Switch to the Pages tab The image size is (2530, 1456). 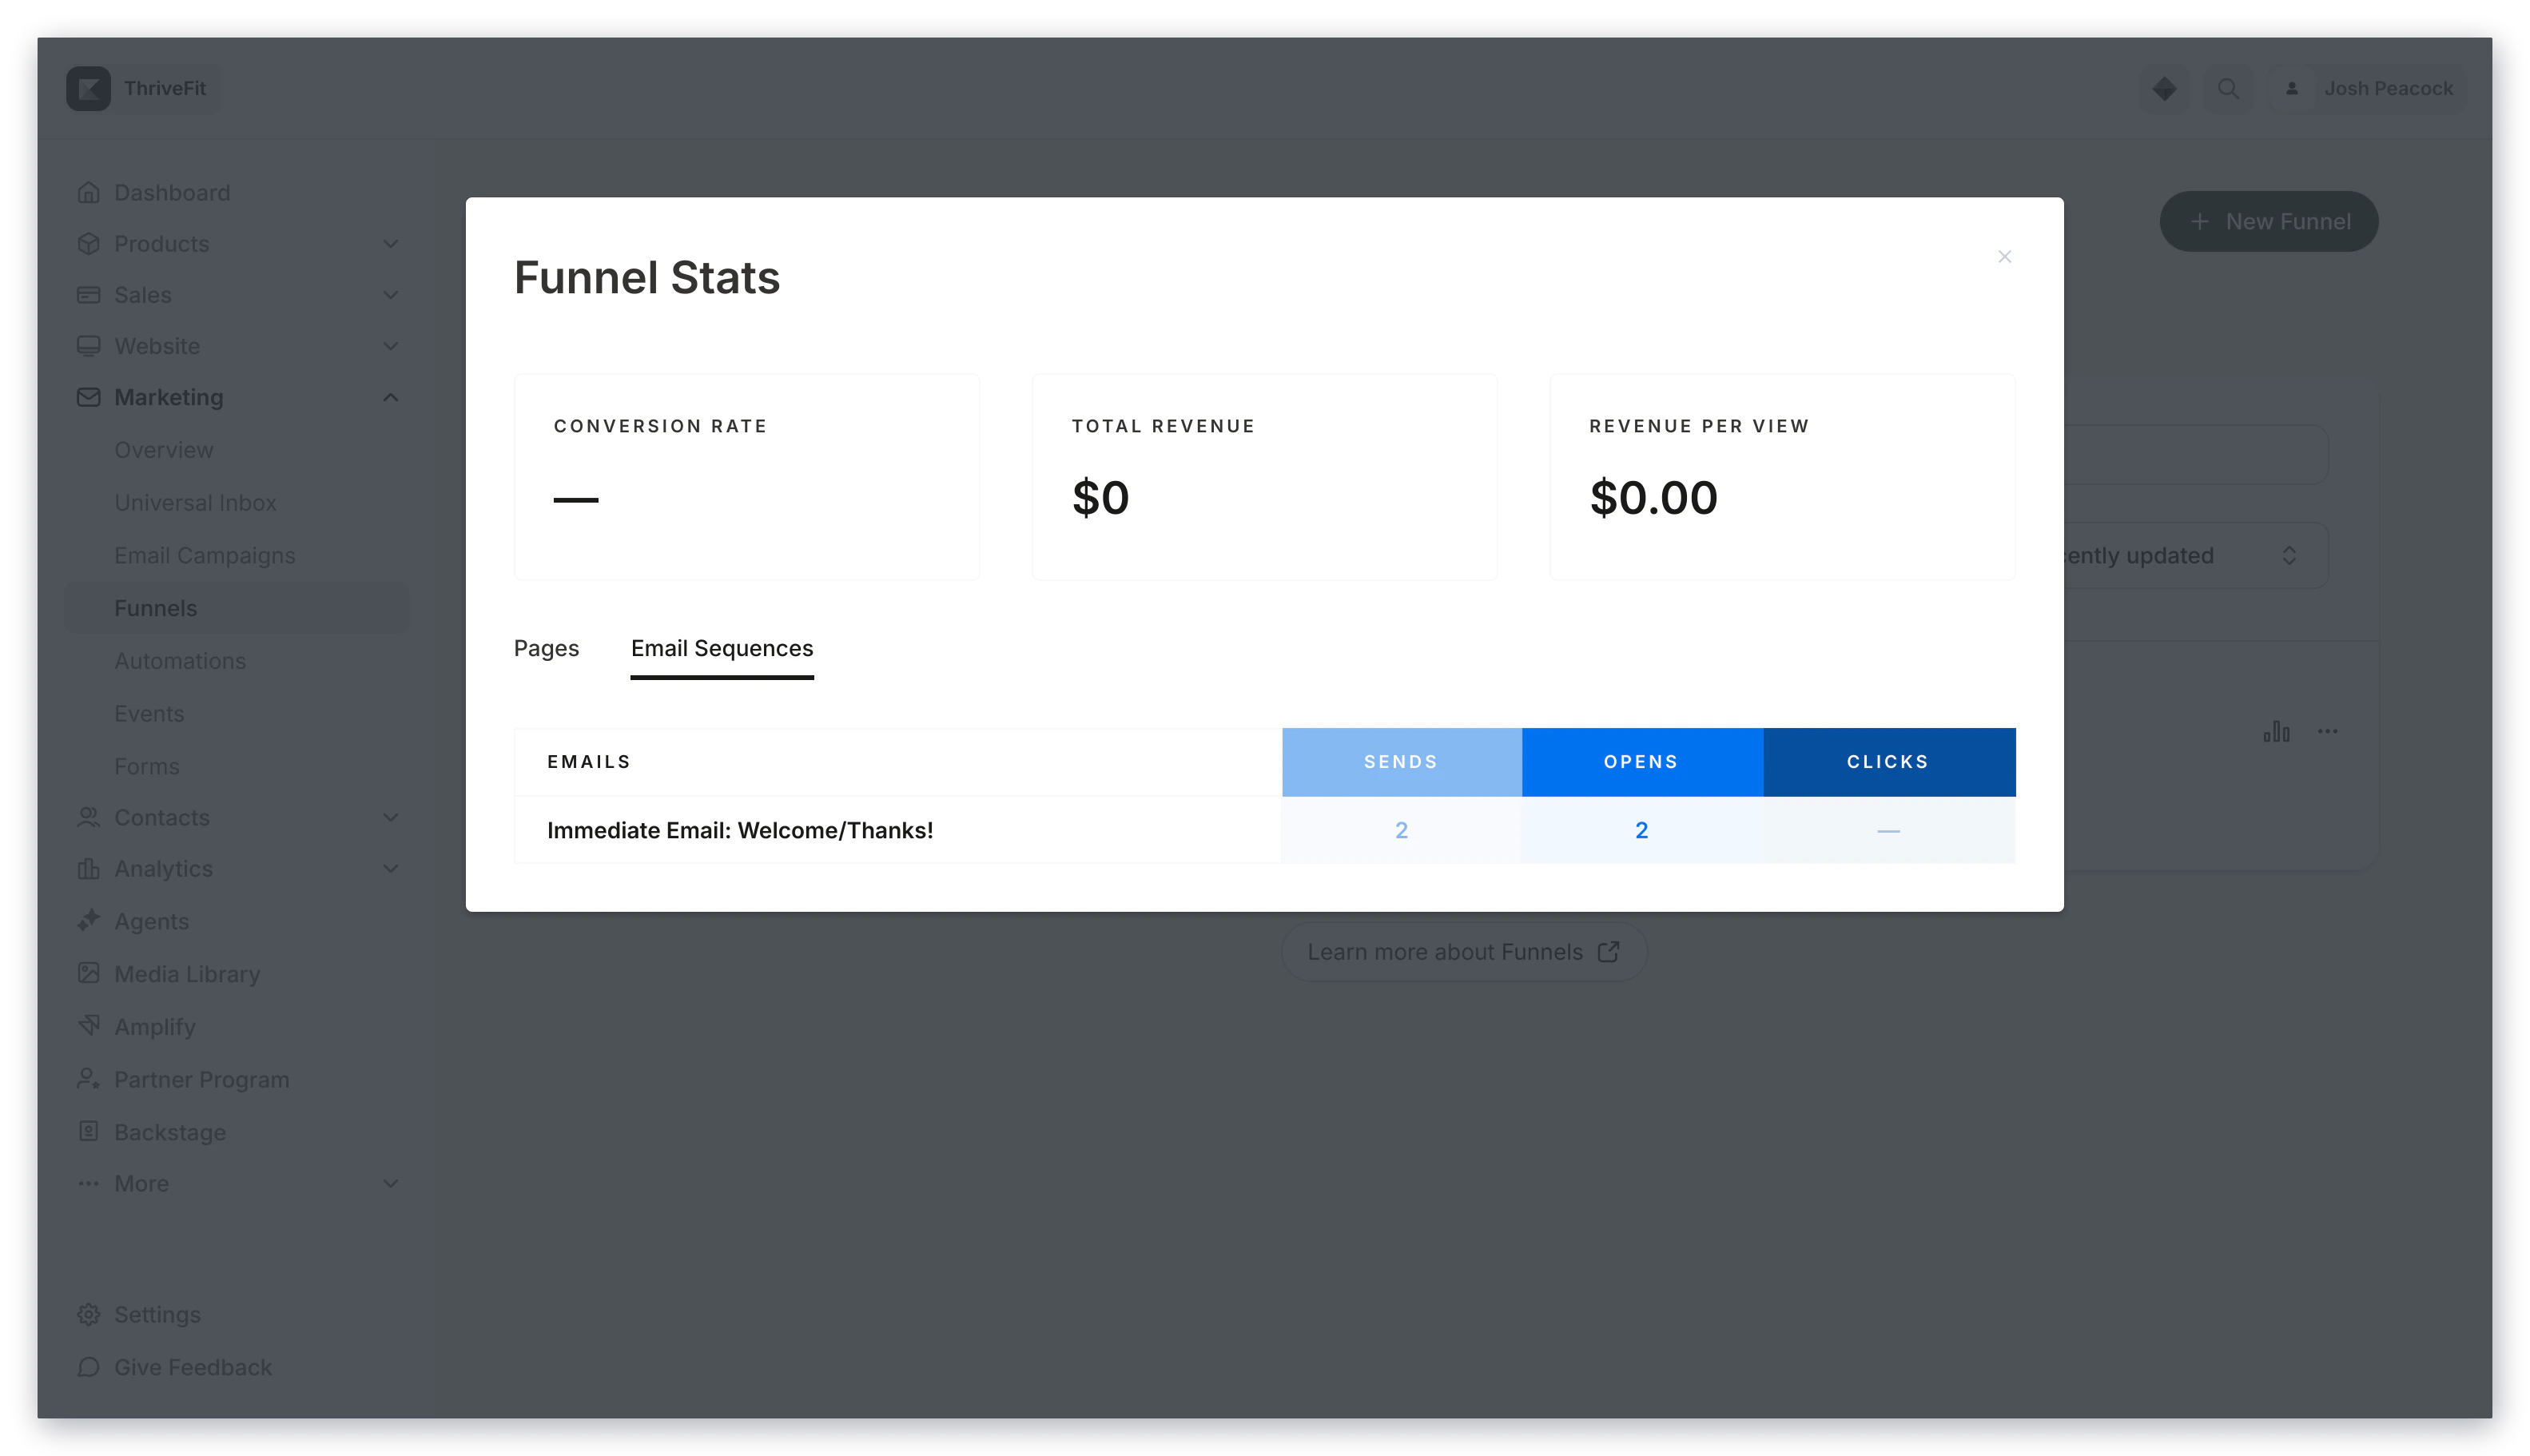tap(546, 648)
